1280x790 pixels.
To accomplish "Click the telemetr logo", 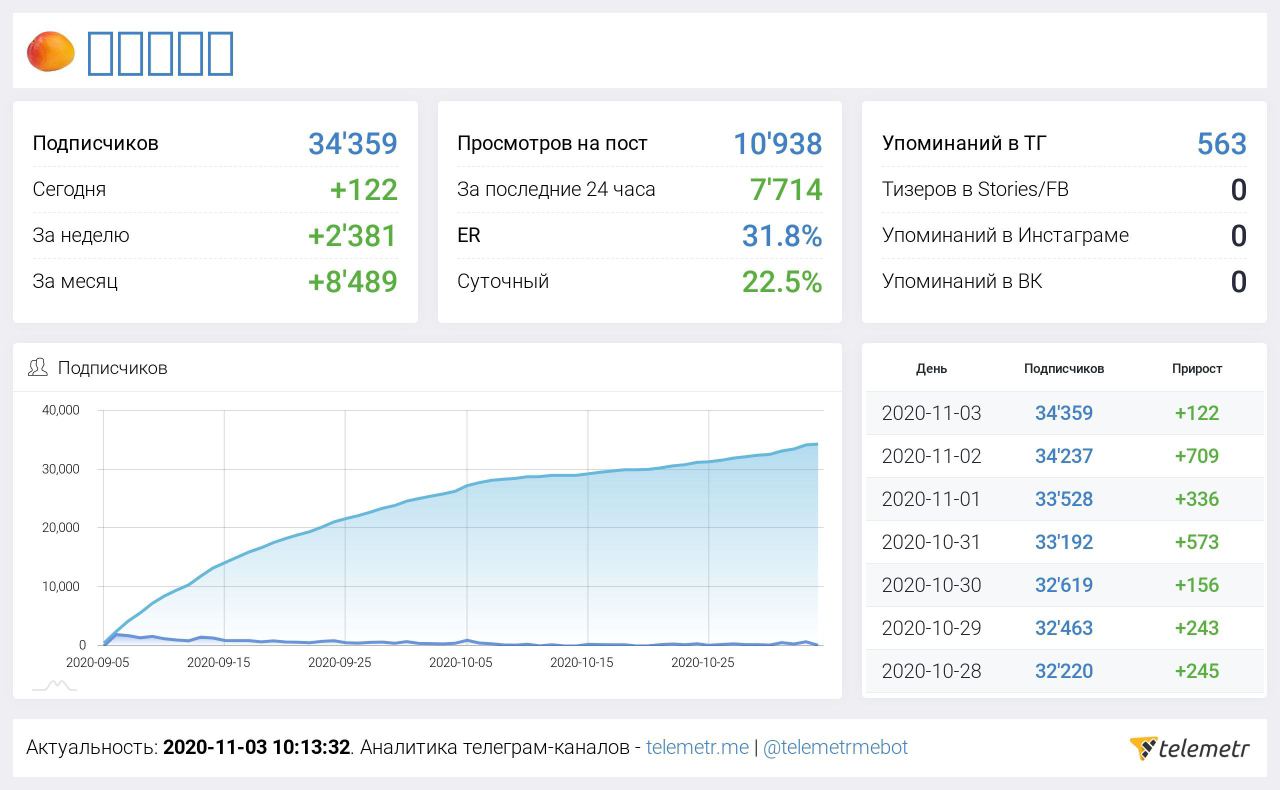I will pyautogui.click(x=1190, y=748).
